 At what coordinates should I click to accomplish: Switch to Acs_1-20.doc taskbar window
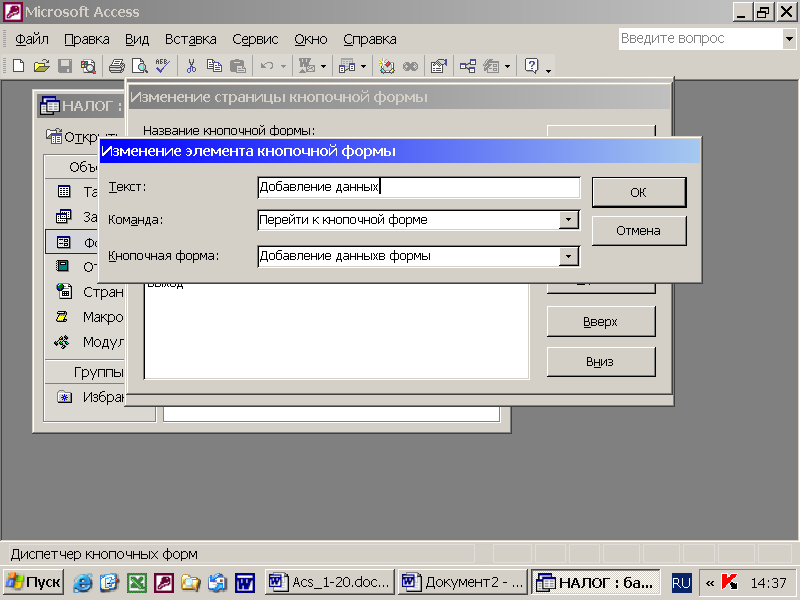click(x=330, y=582)
